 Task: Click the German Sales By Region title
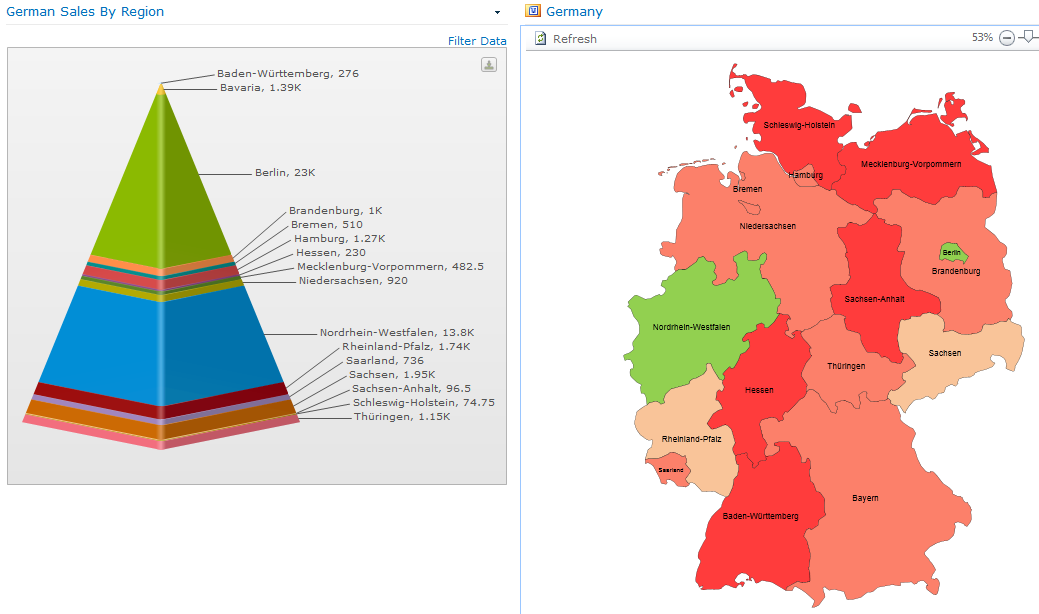click(x=87, y=11)
